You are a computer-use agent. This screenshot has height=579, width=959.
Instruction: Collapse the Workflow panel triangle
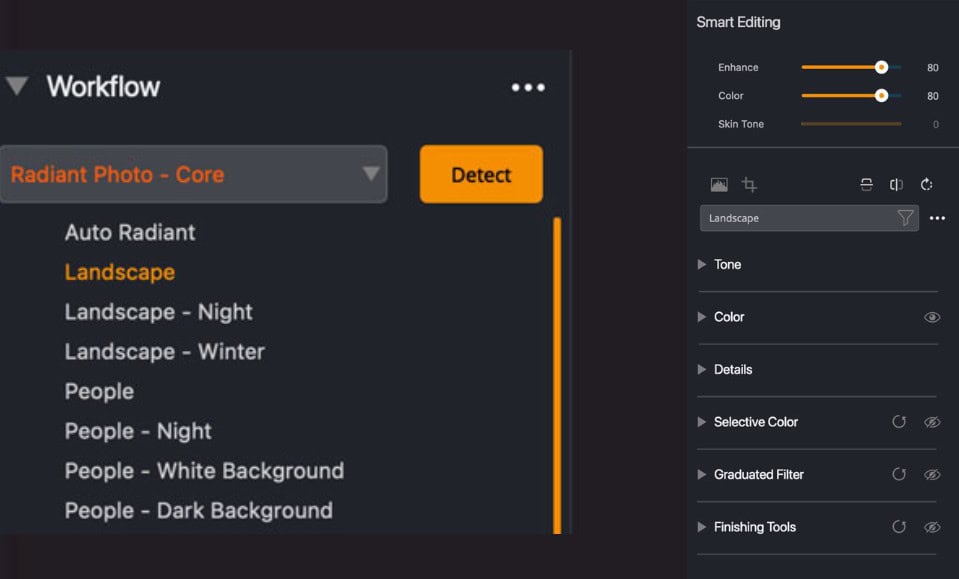click(x=17, y=86)
